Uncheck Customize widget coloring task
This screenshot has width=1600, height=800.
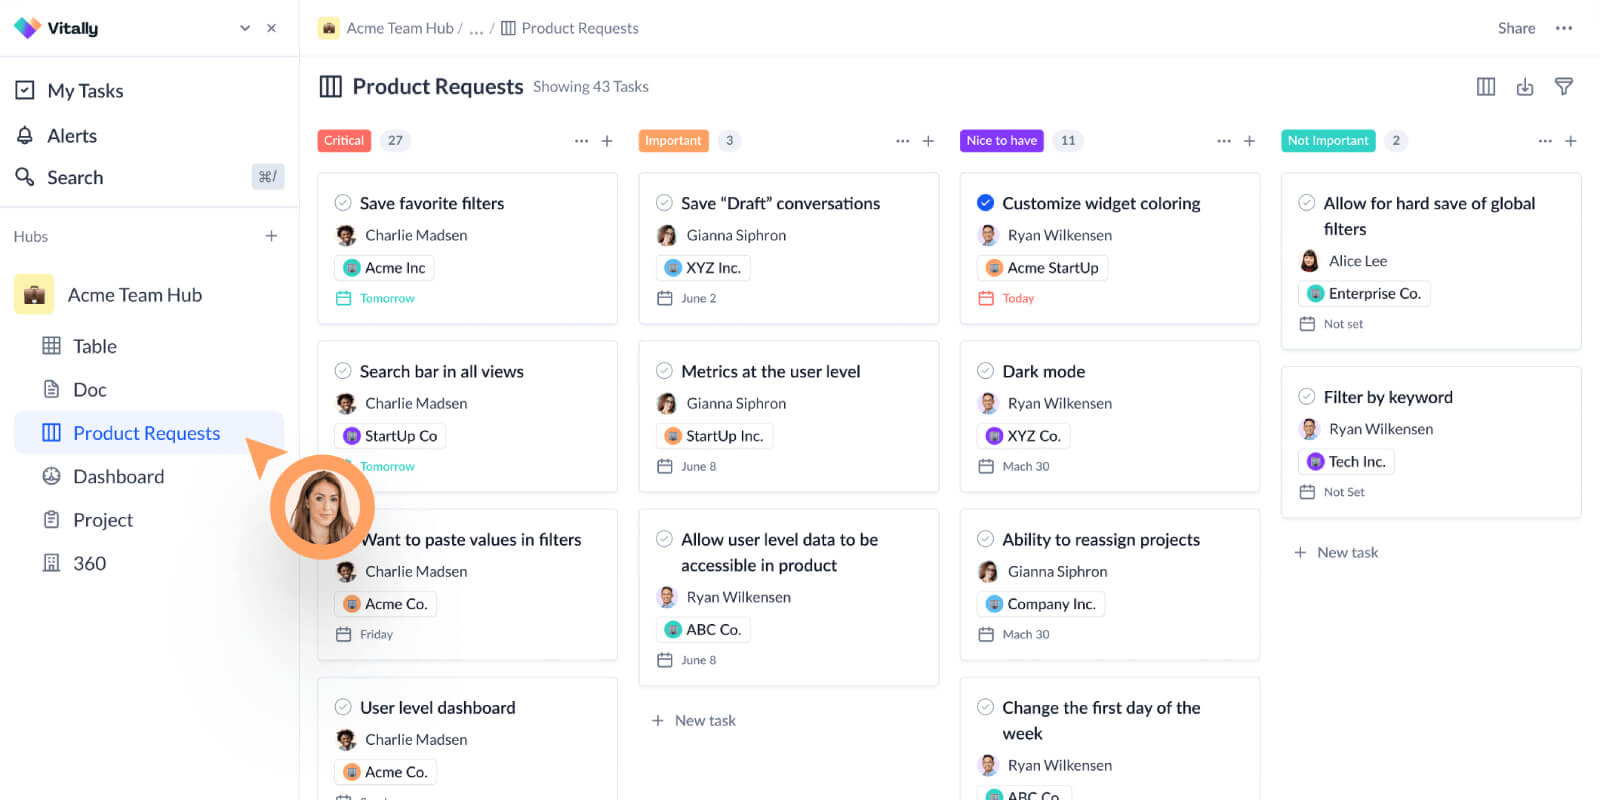pyautogui.click(x=985, y=203)
